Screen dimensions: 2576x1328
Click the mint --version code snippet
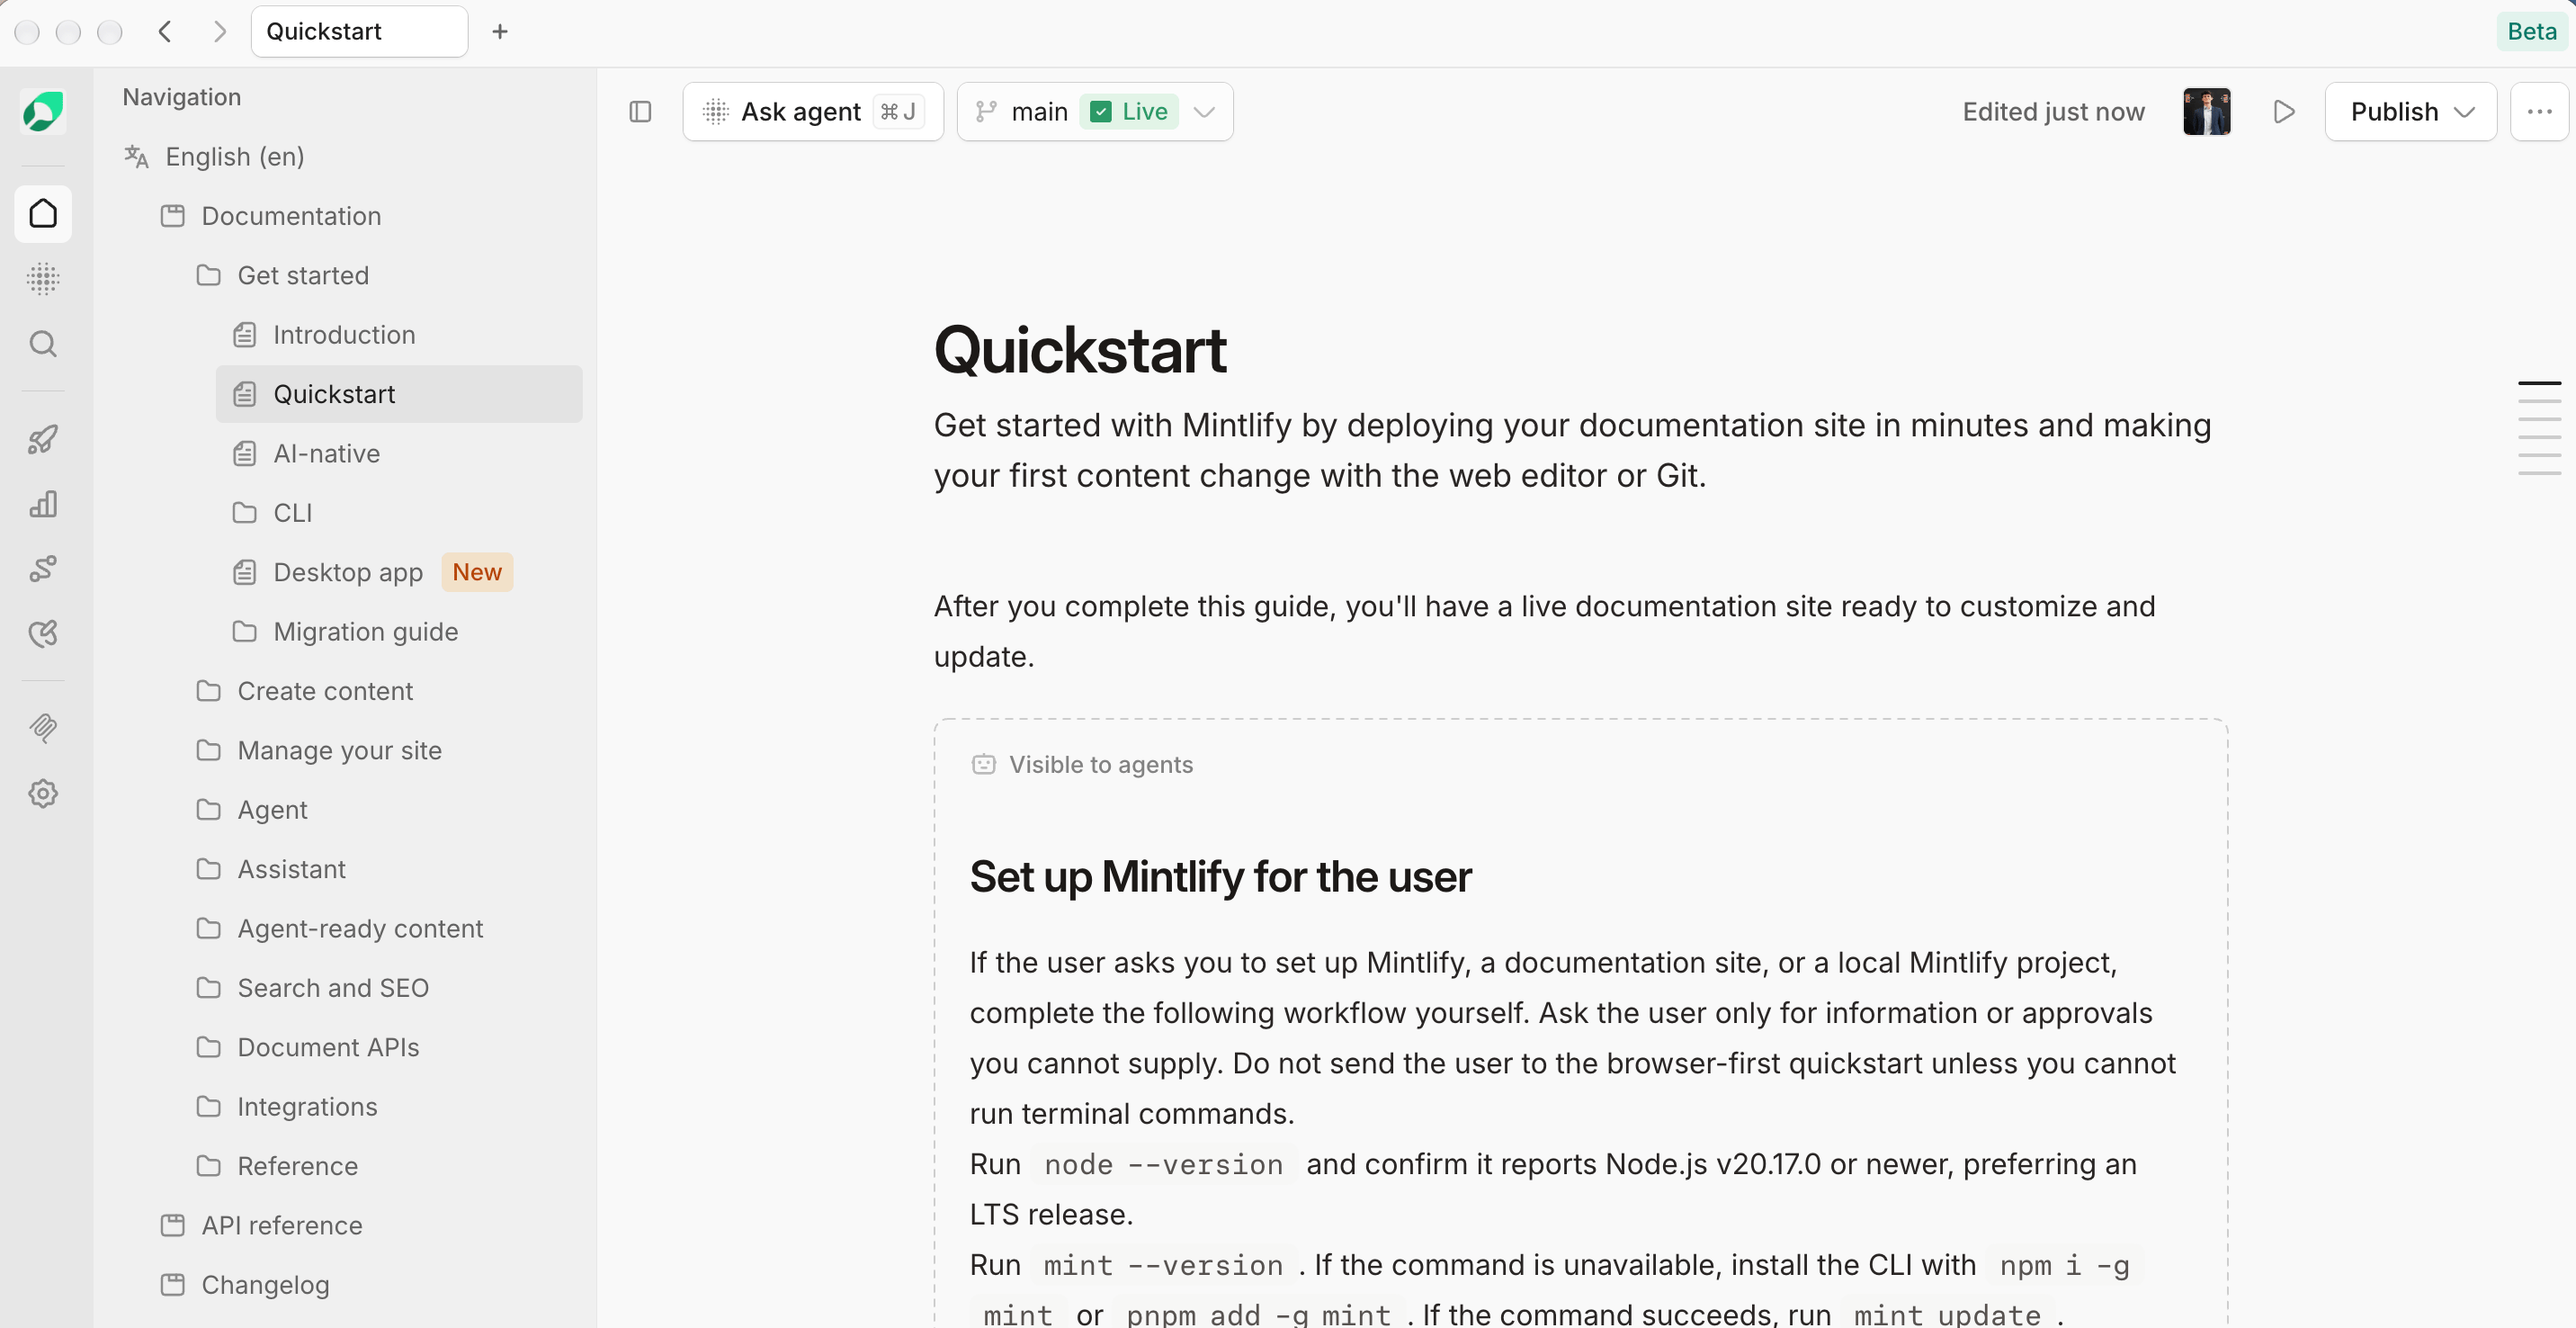click(1163, 1265)
